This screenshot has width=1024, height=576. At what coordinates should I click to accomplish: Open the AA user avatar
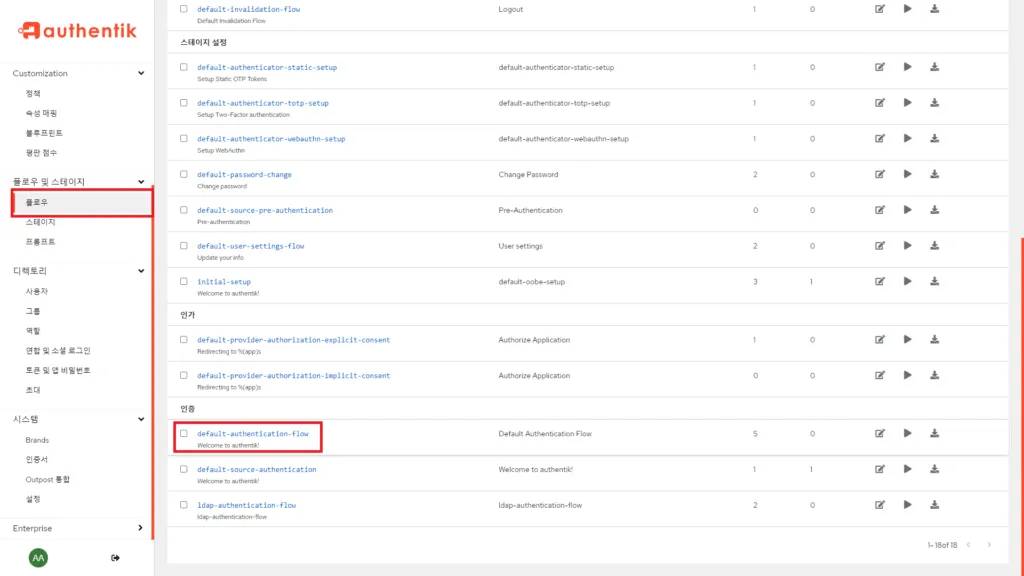click(x=38, y=557)
